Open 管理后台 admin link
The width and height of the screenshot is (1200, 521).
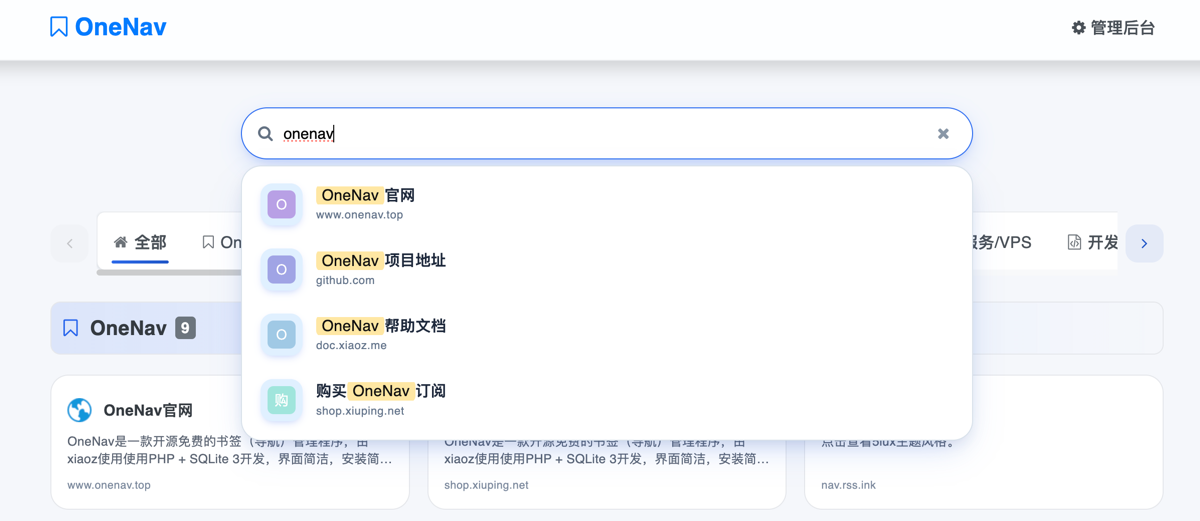1113,28
